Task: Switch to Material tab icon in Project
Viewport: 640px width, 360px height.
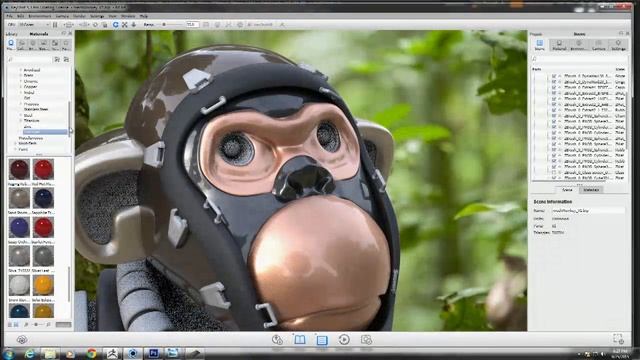Action: click(x=559, y=45)
